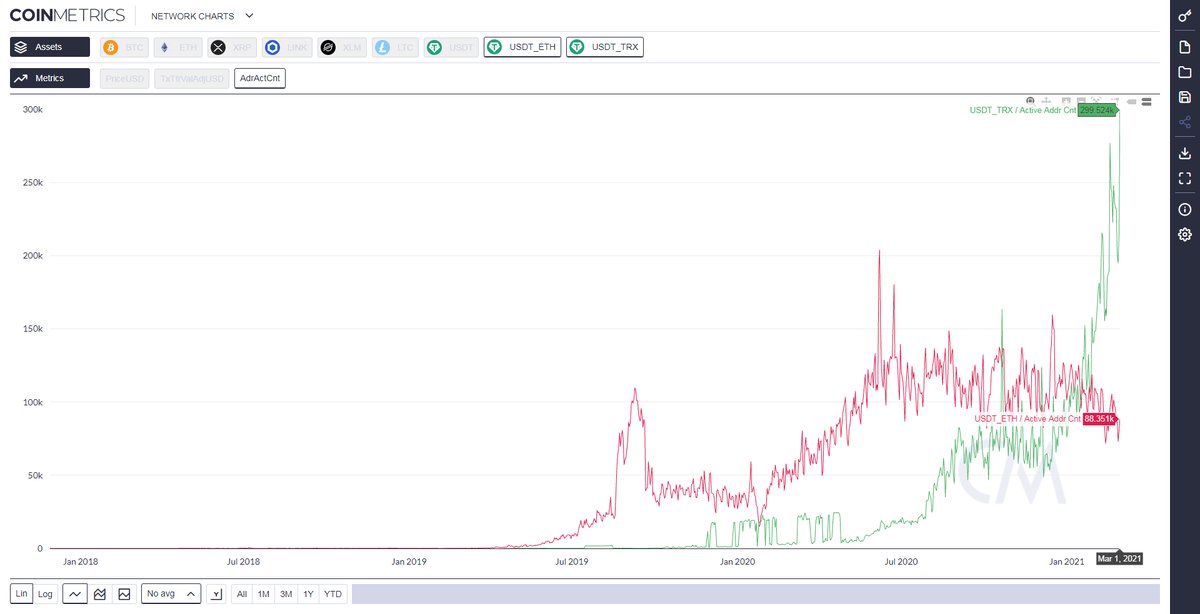1200x614 pixels.
Task: Click the Jul 2019 axis label
Action: (572, 562)
